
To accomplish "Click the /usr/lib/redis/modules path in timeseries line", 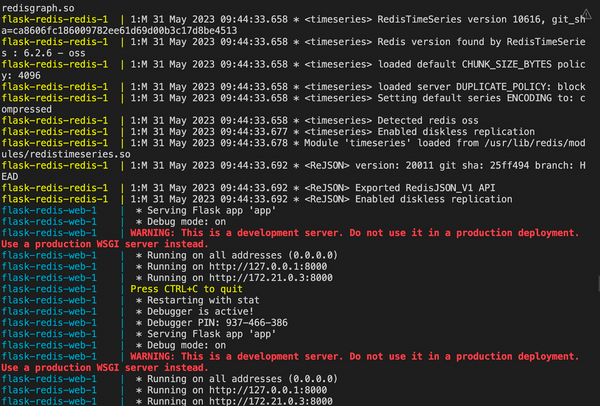I will point(535,143).
